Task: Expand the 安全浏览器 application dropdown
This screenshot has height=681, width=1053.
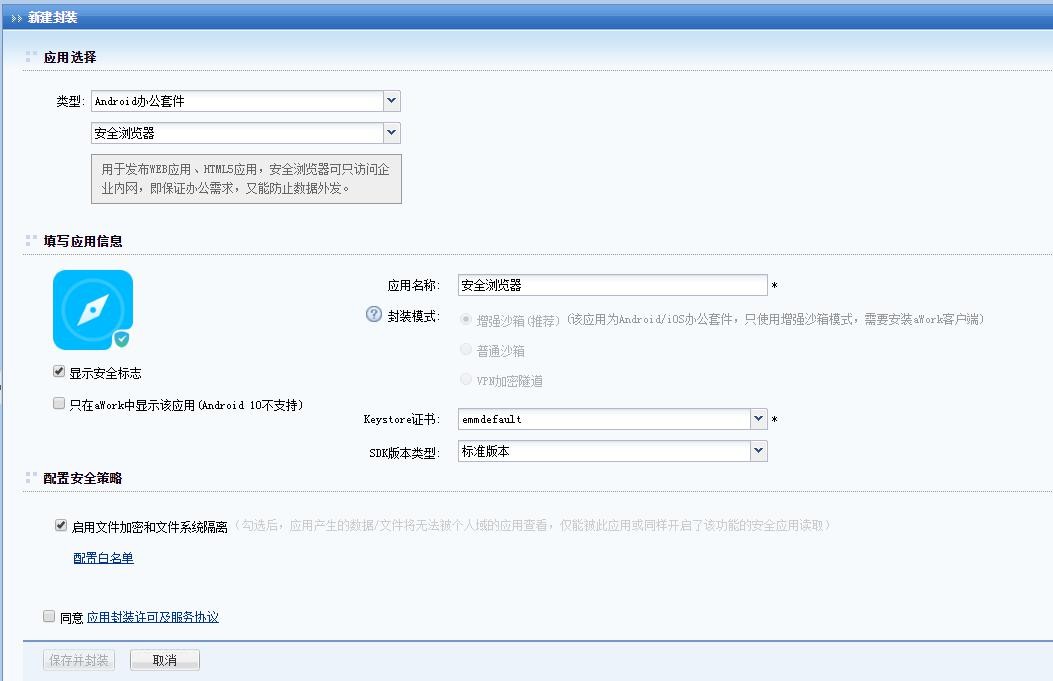Action: (x=391, y=133)
